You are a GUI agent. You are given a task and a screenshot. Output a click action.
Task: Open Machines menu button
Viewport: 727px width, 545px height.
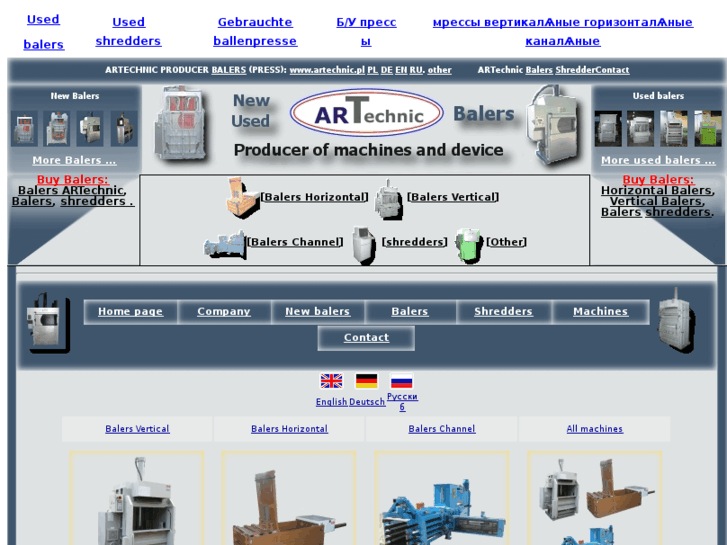coord(600,312)
